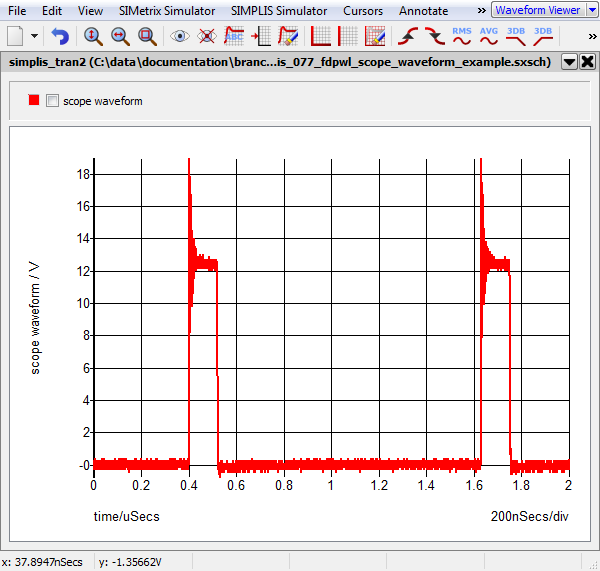Open the SIMPLIS Simulator menu

(x=278, y=10)
